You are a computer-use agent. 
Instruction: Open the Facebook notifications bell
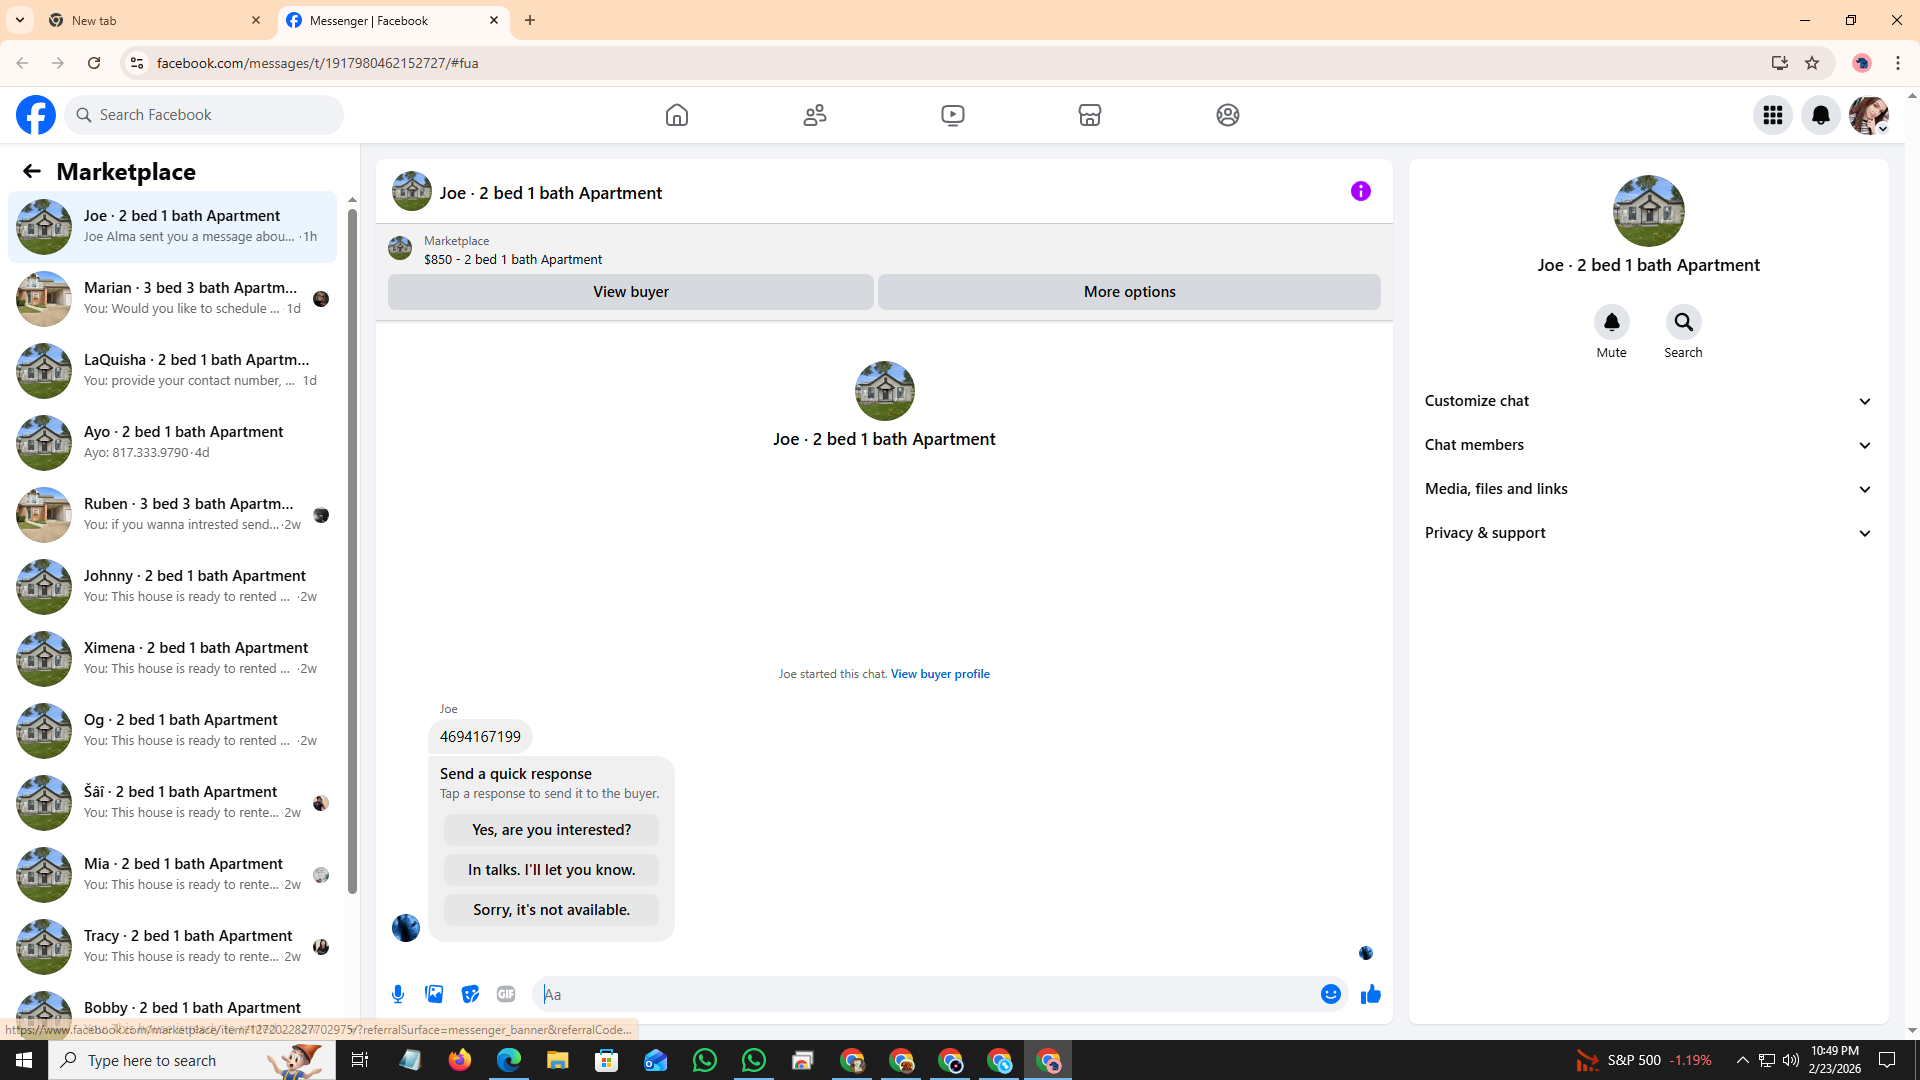1820,115
